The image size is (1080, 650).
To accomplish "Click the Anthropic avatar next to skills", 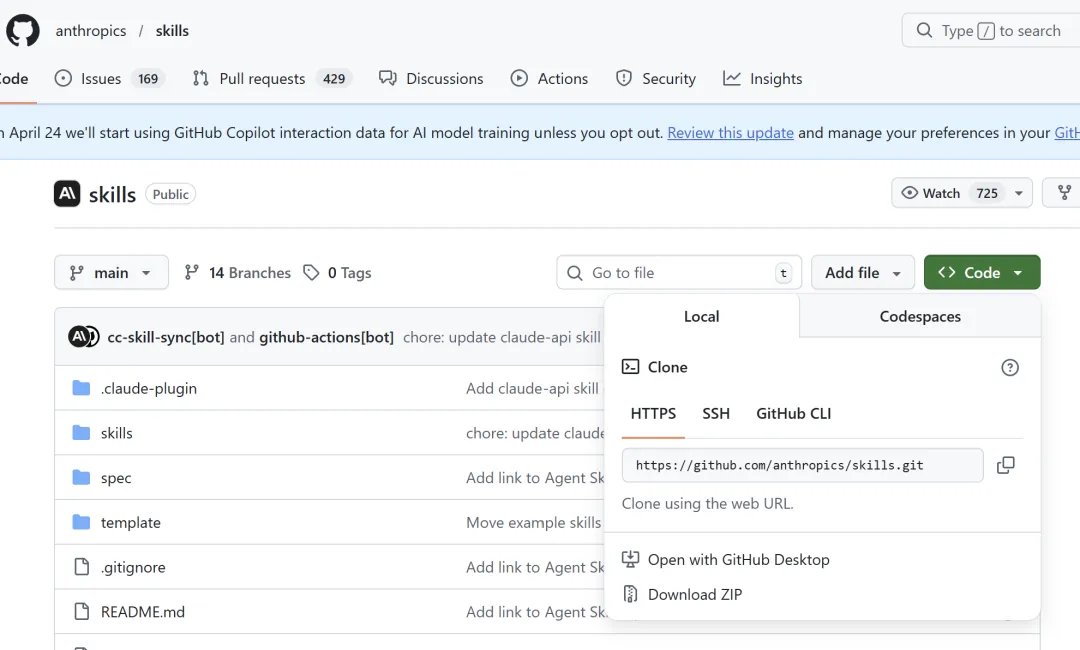I will [67, 194].
